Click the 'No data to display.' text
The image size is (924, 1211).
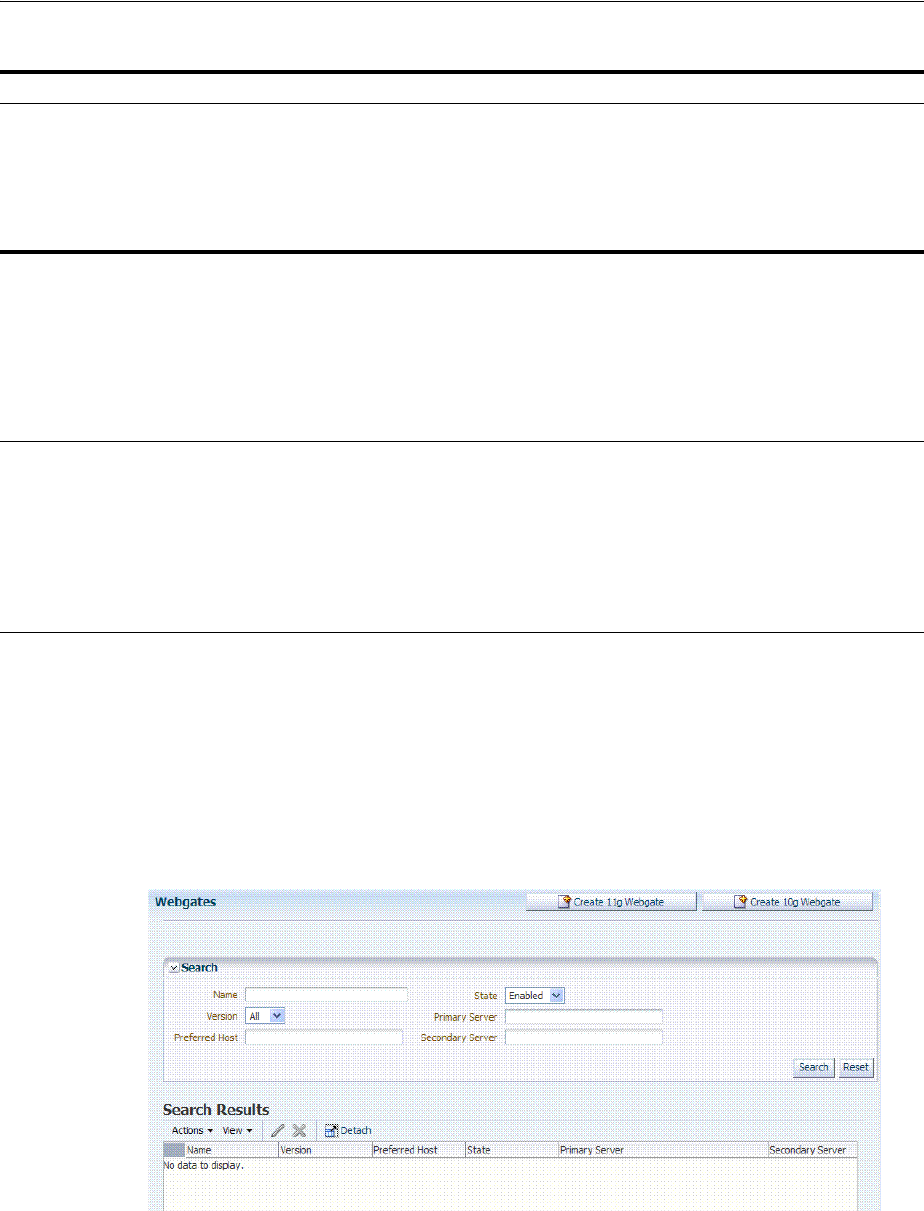pos(203,1165)
